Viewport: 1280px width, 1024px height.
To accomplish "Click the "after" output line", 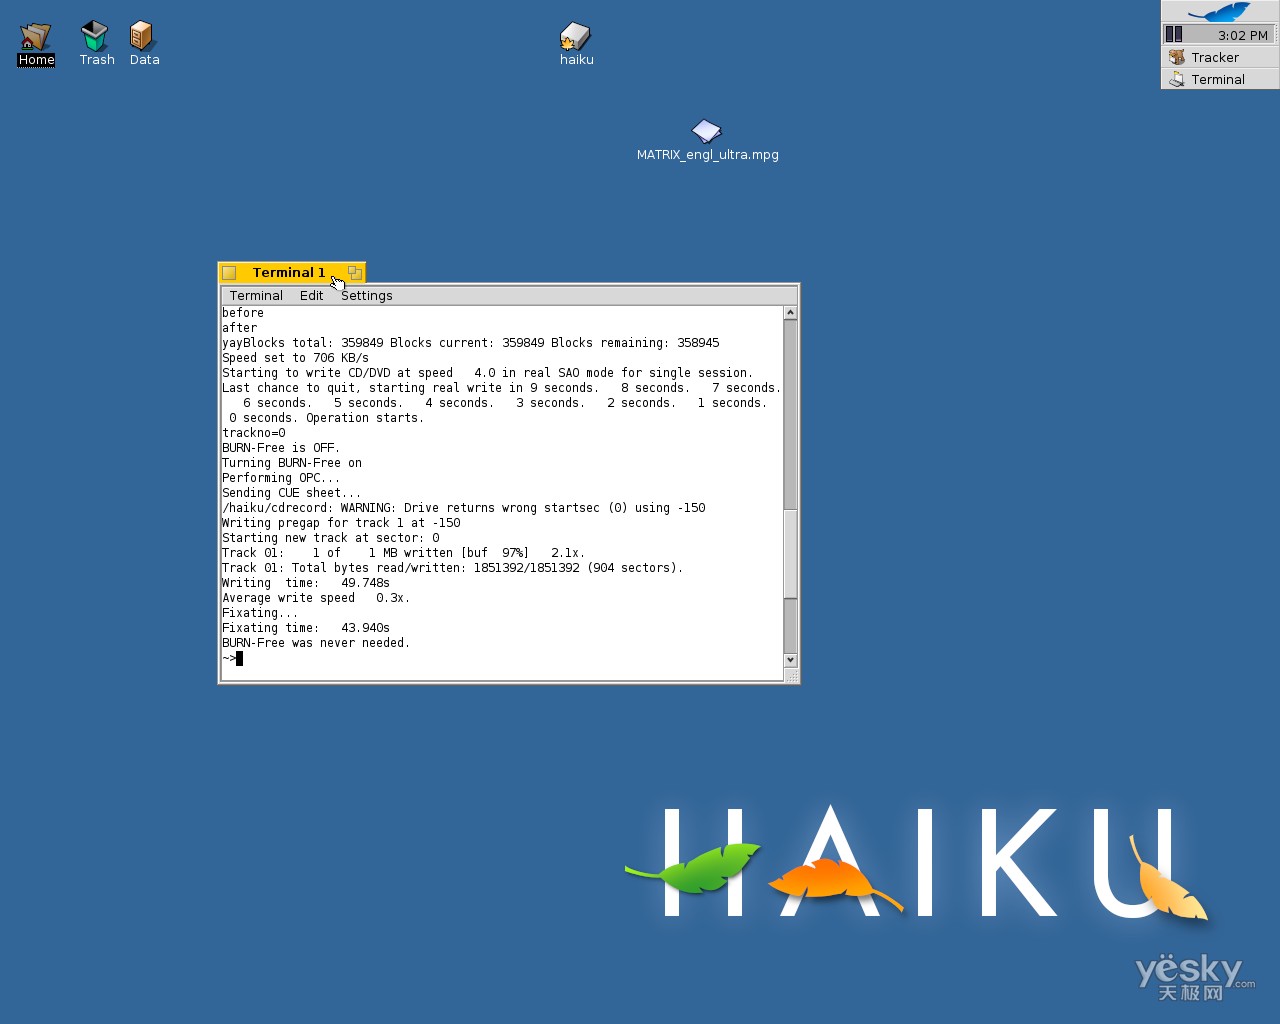I will [240, 328].
